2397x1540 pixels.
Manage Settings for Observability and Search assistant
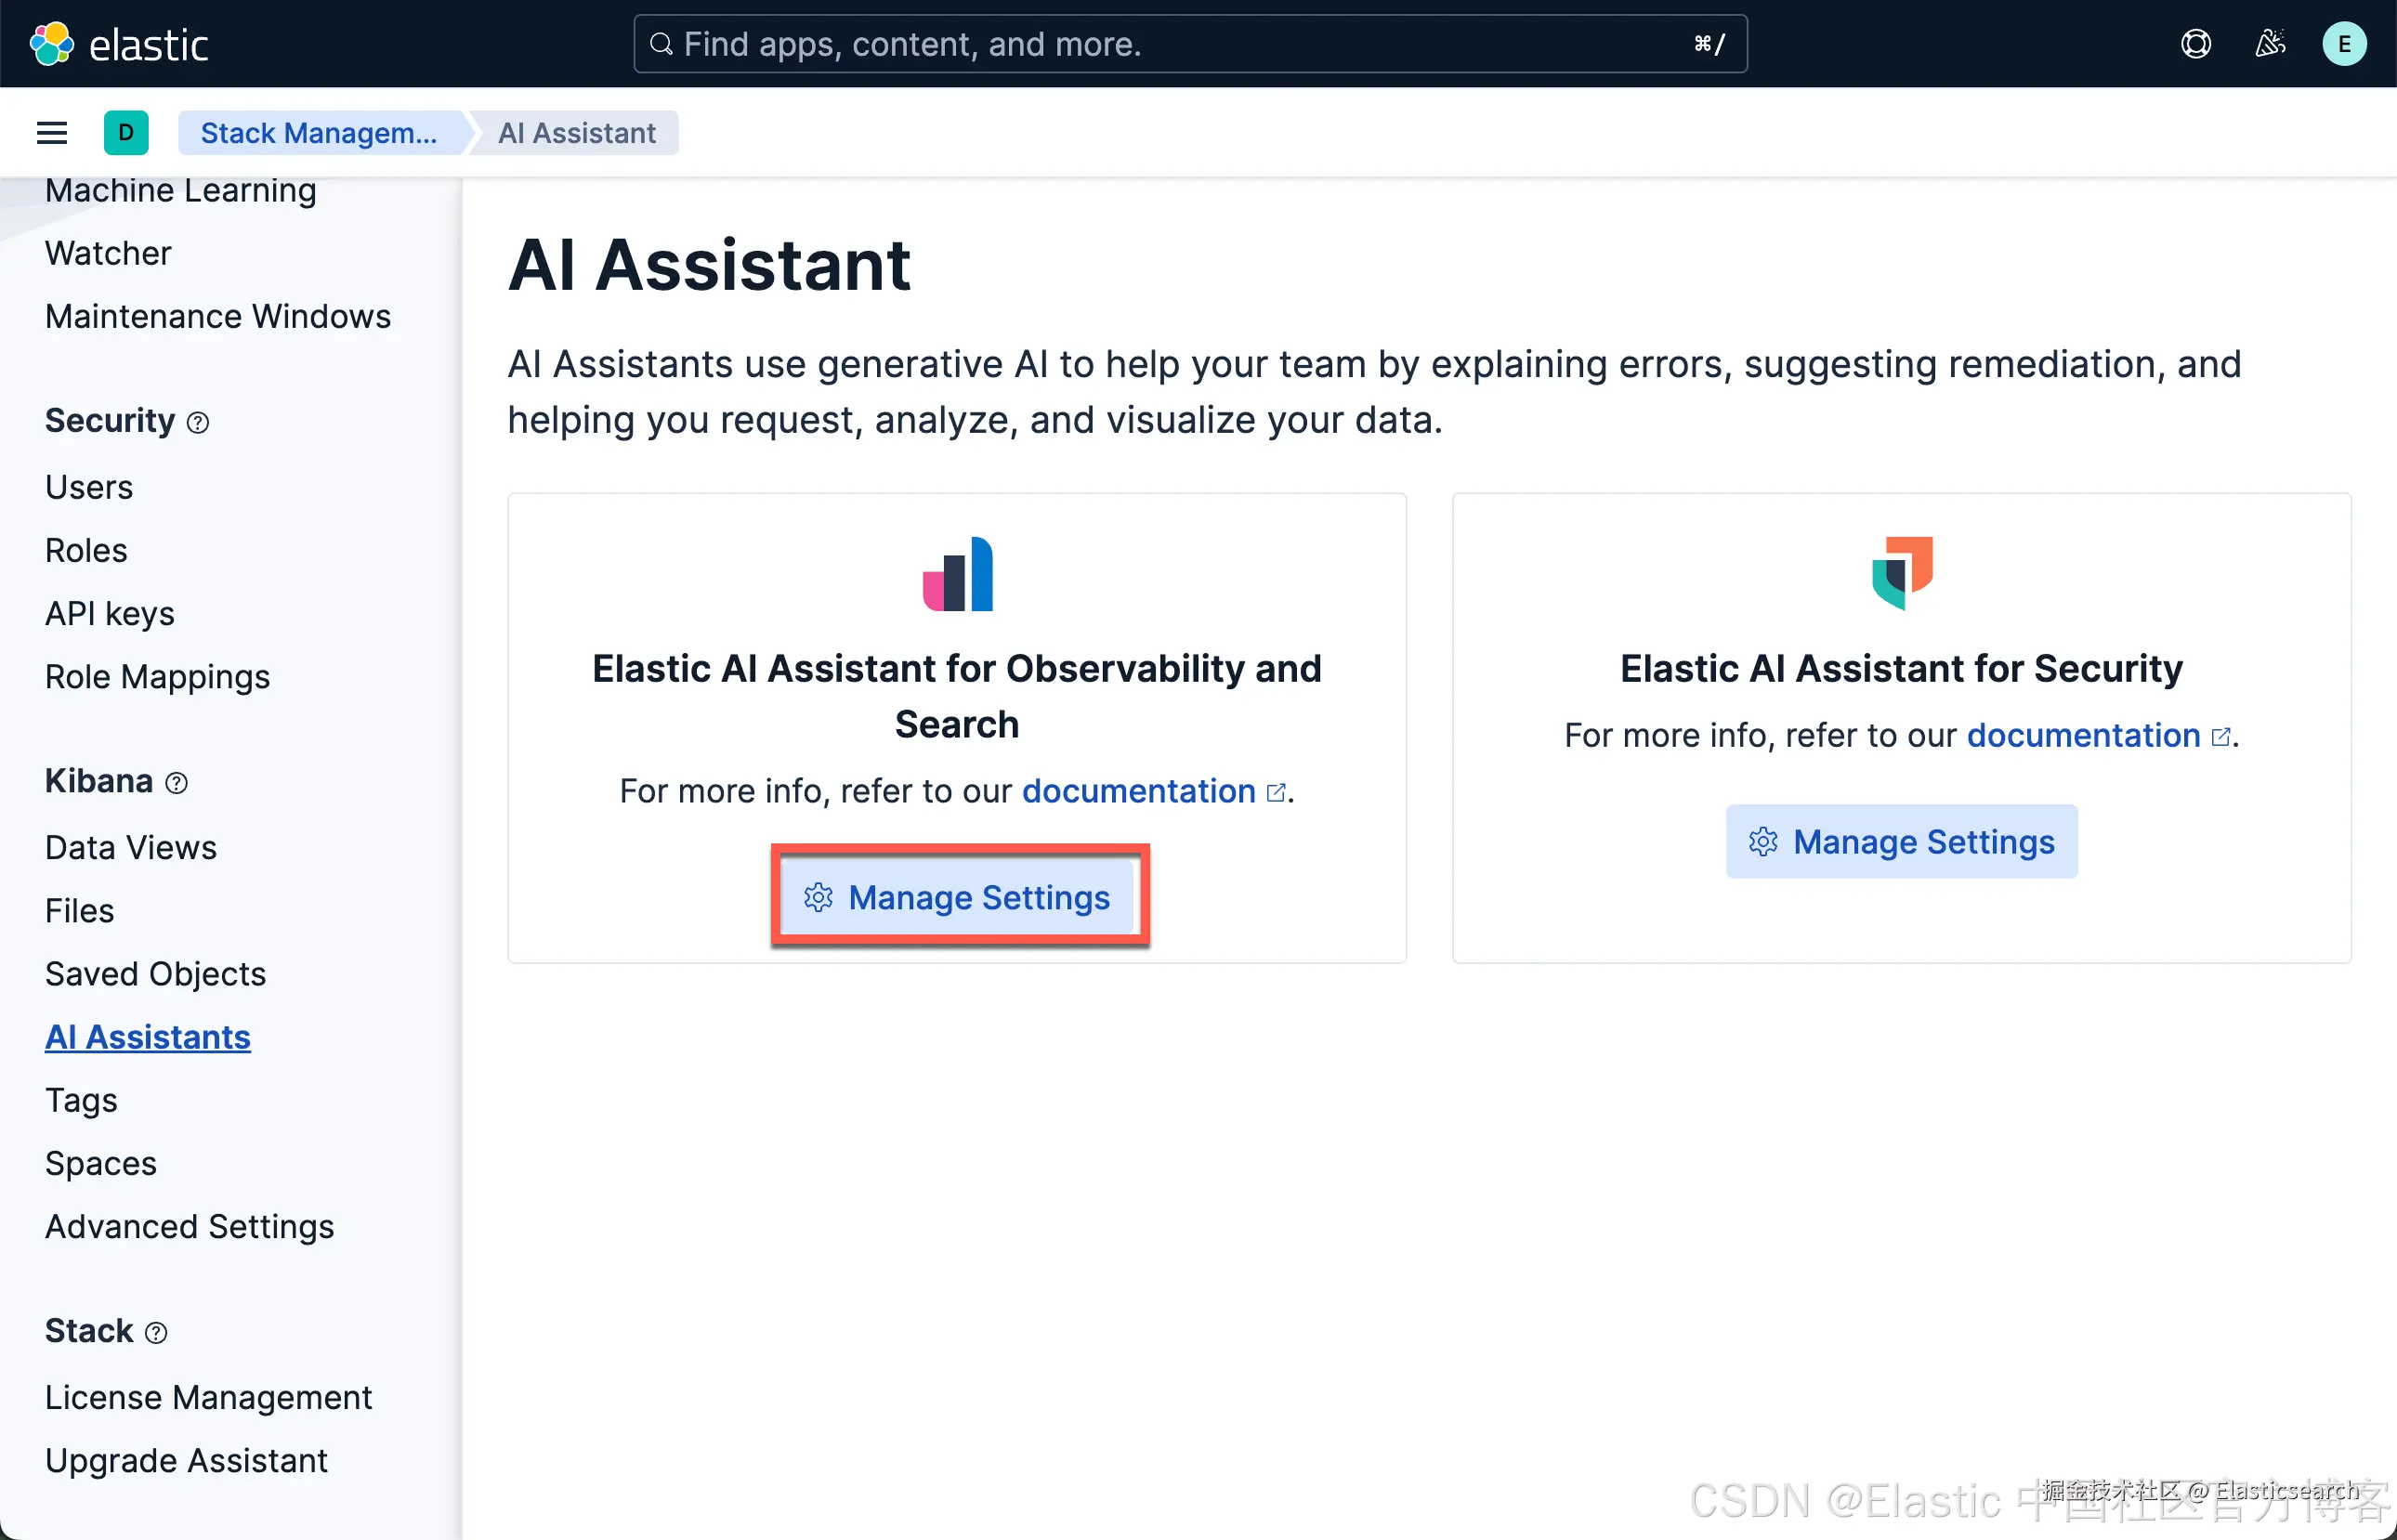[958, 897]
